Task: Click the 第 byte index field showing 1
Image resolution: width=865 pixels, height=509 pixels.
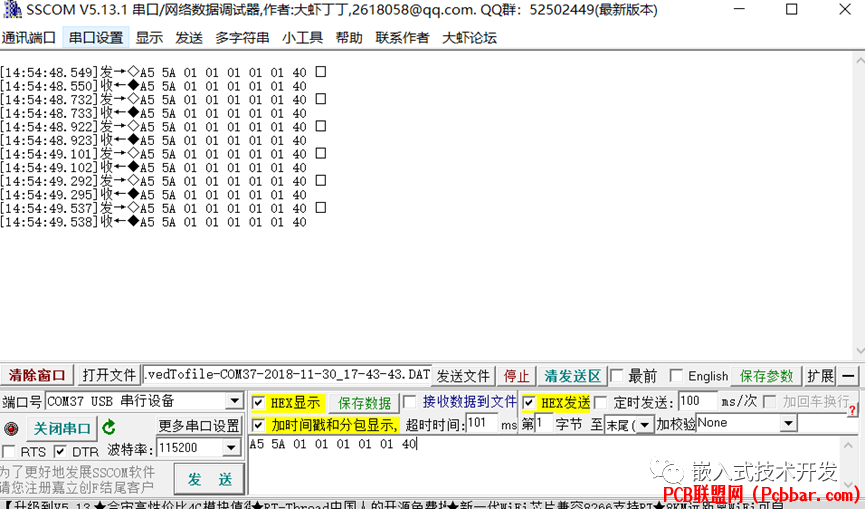Action: click(543, 424)
